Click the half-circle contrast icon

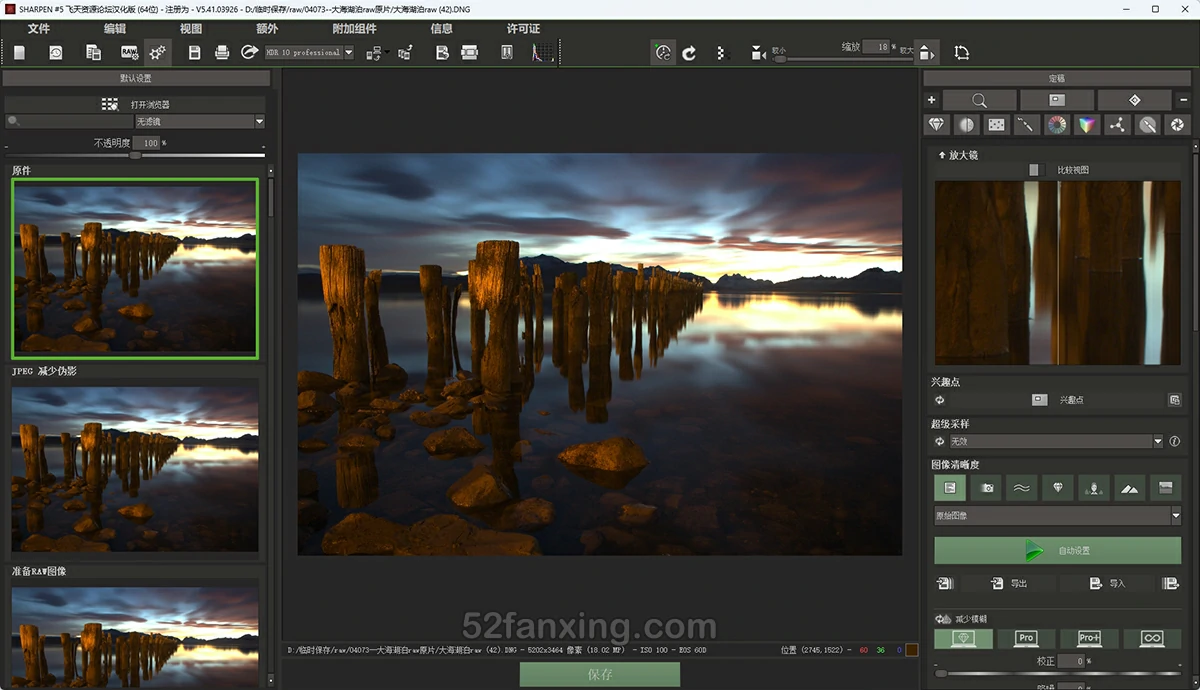(967, 125)
